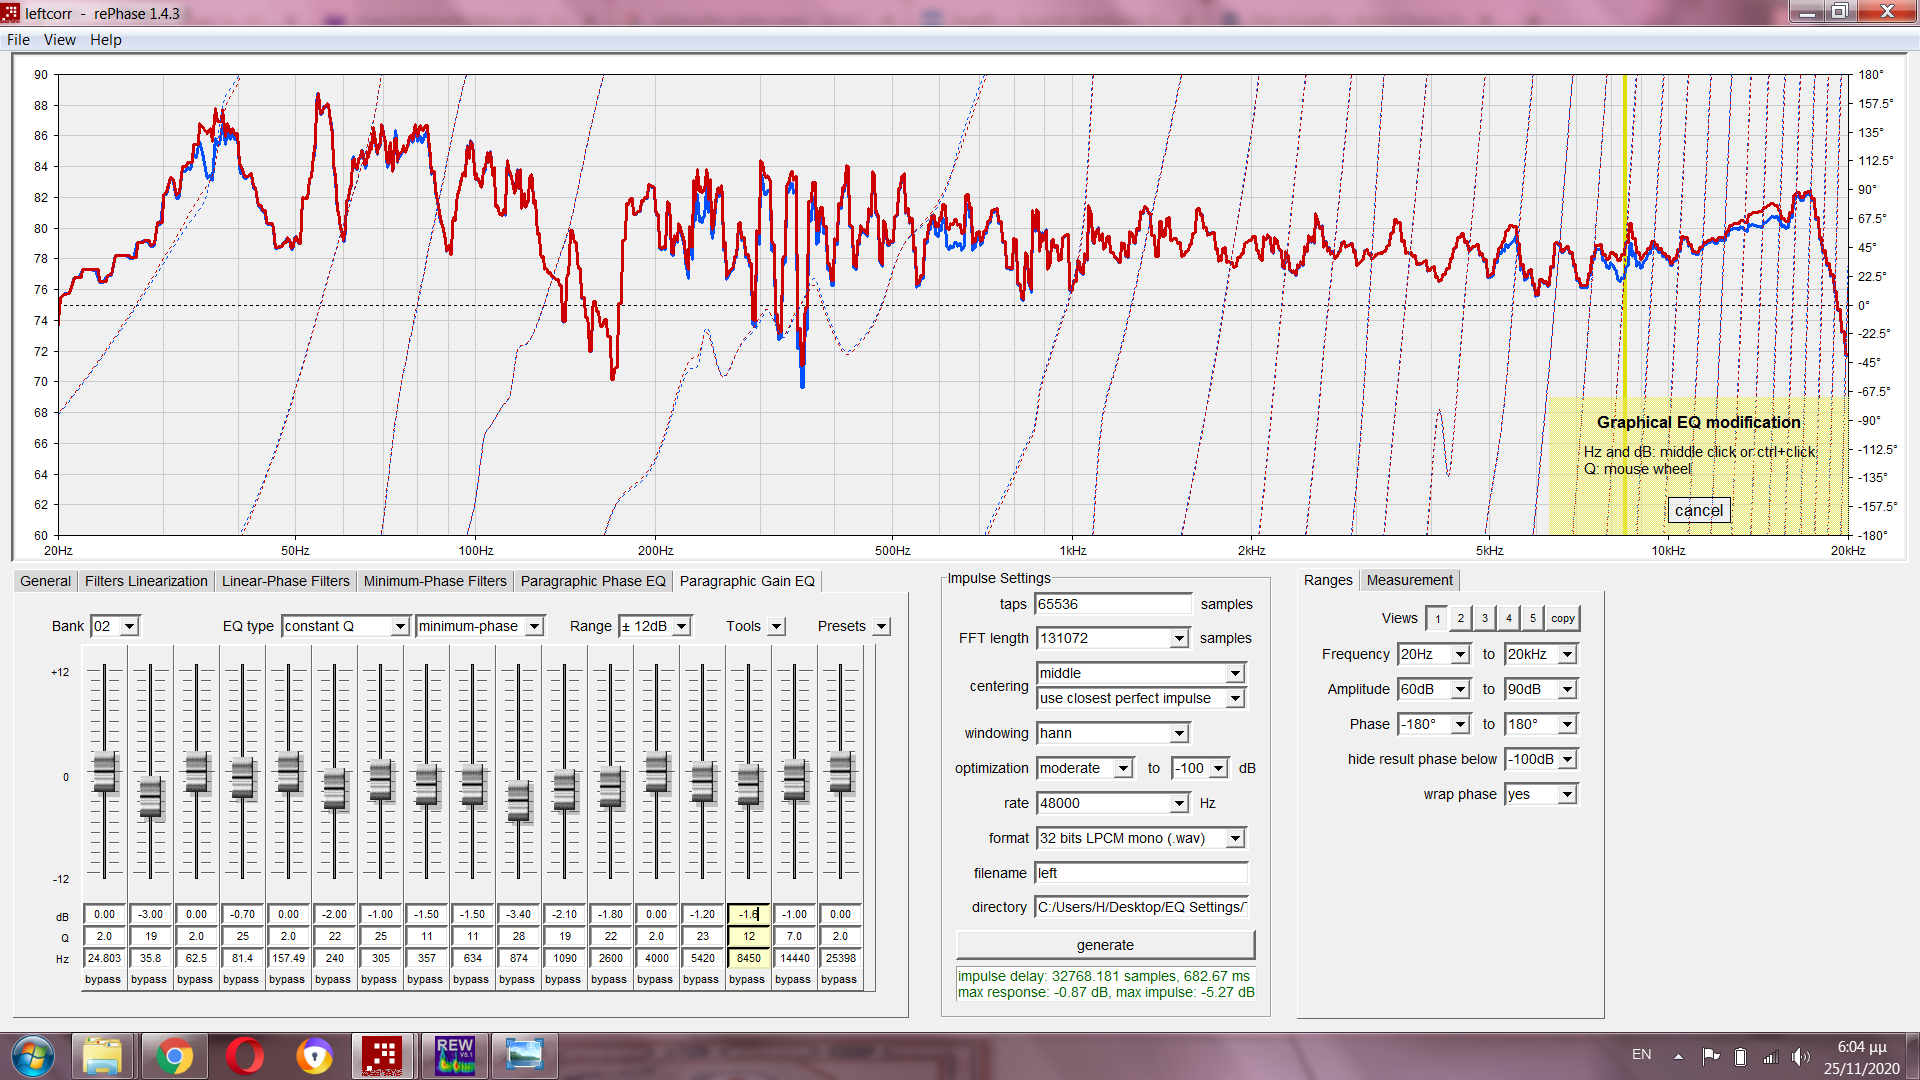
Task: Click the filename input field
Action: [x=1140, y=873]
